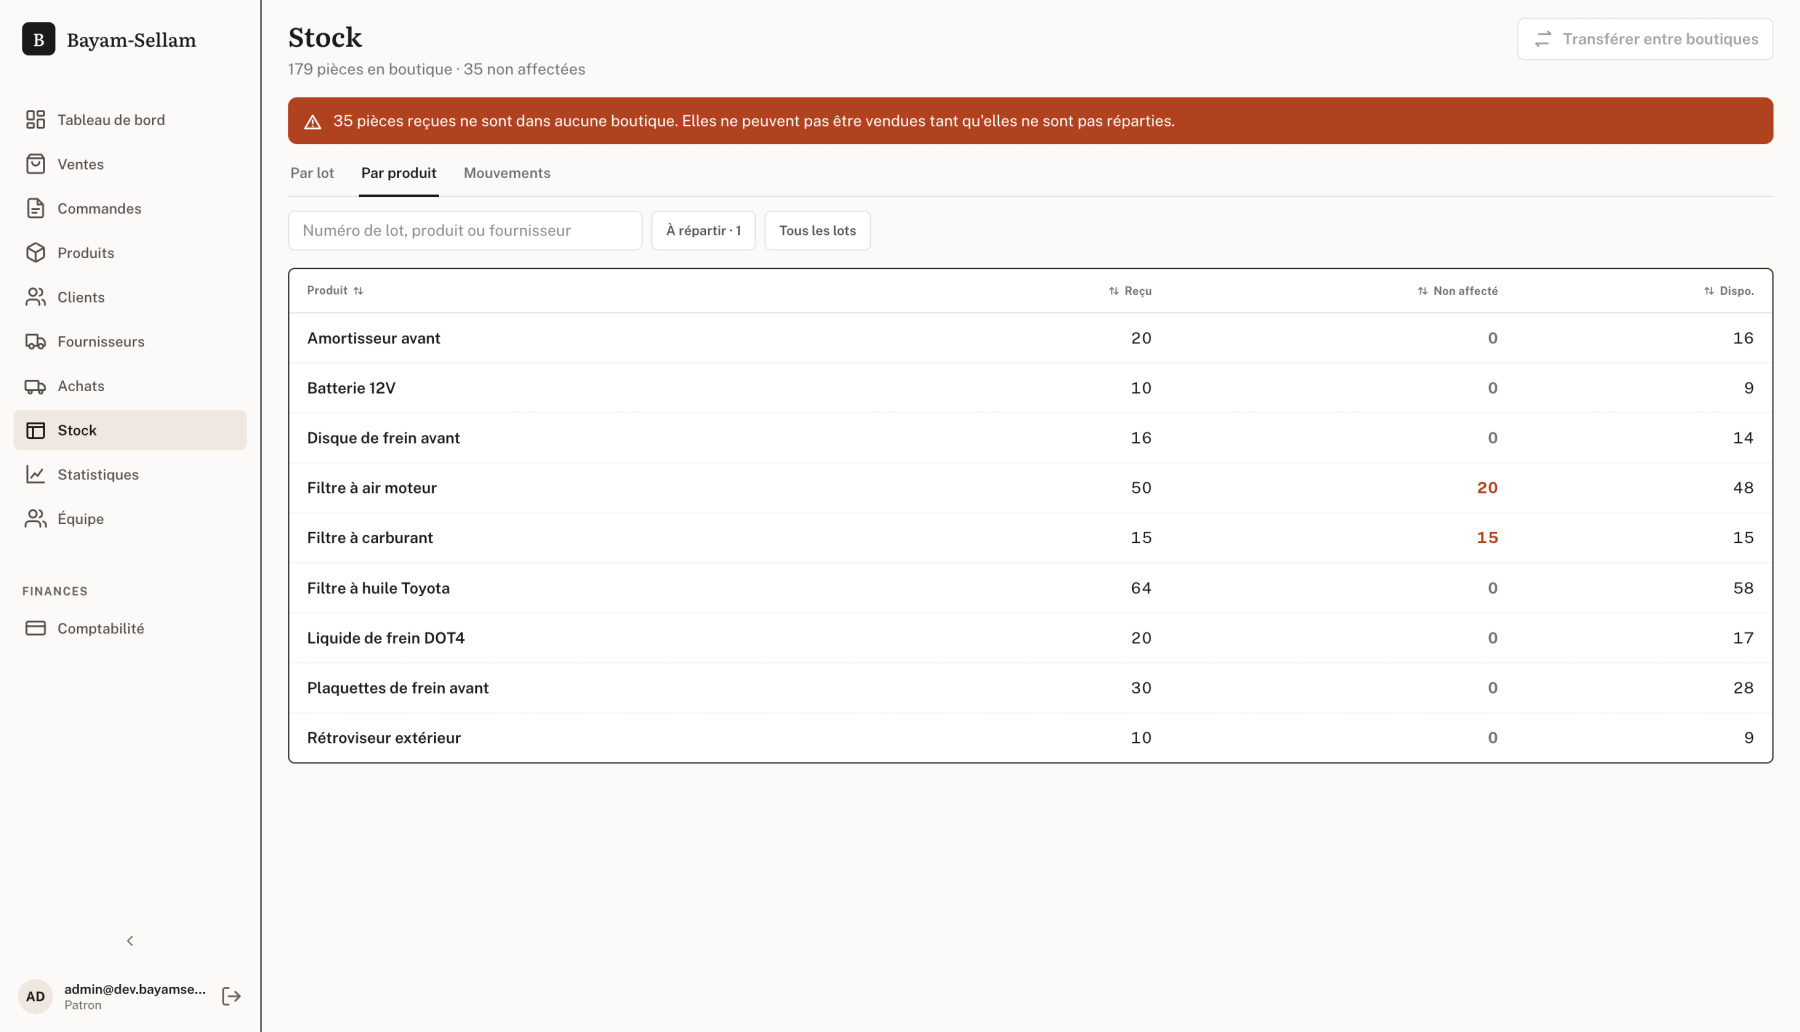Select the Amortisseur avant row
This screenshot has width=1800, height=1032.
(1030, 338)
